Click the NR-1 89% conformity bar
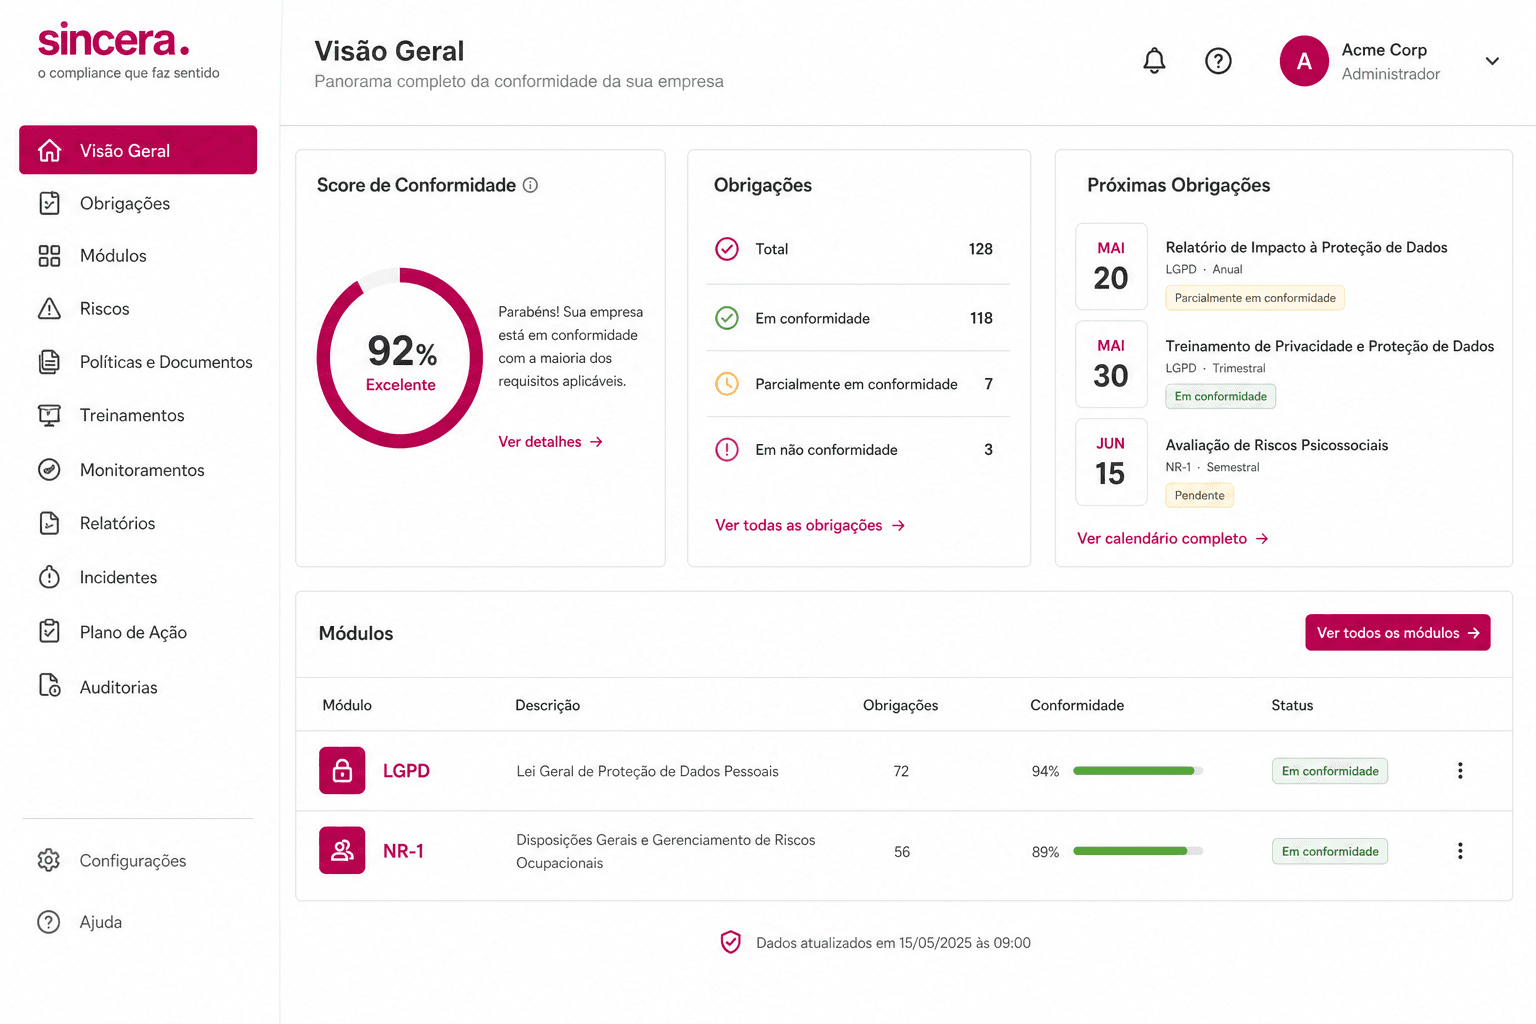 1138,851
